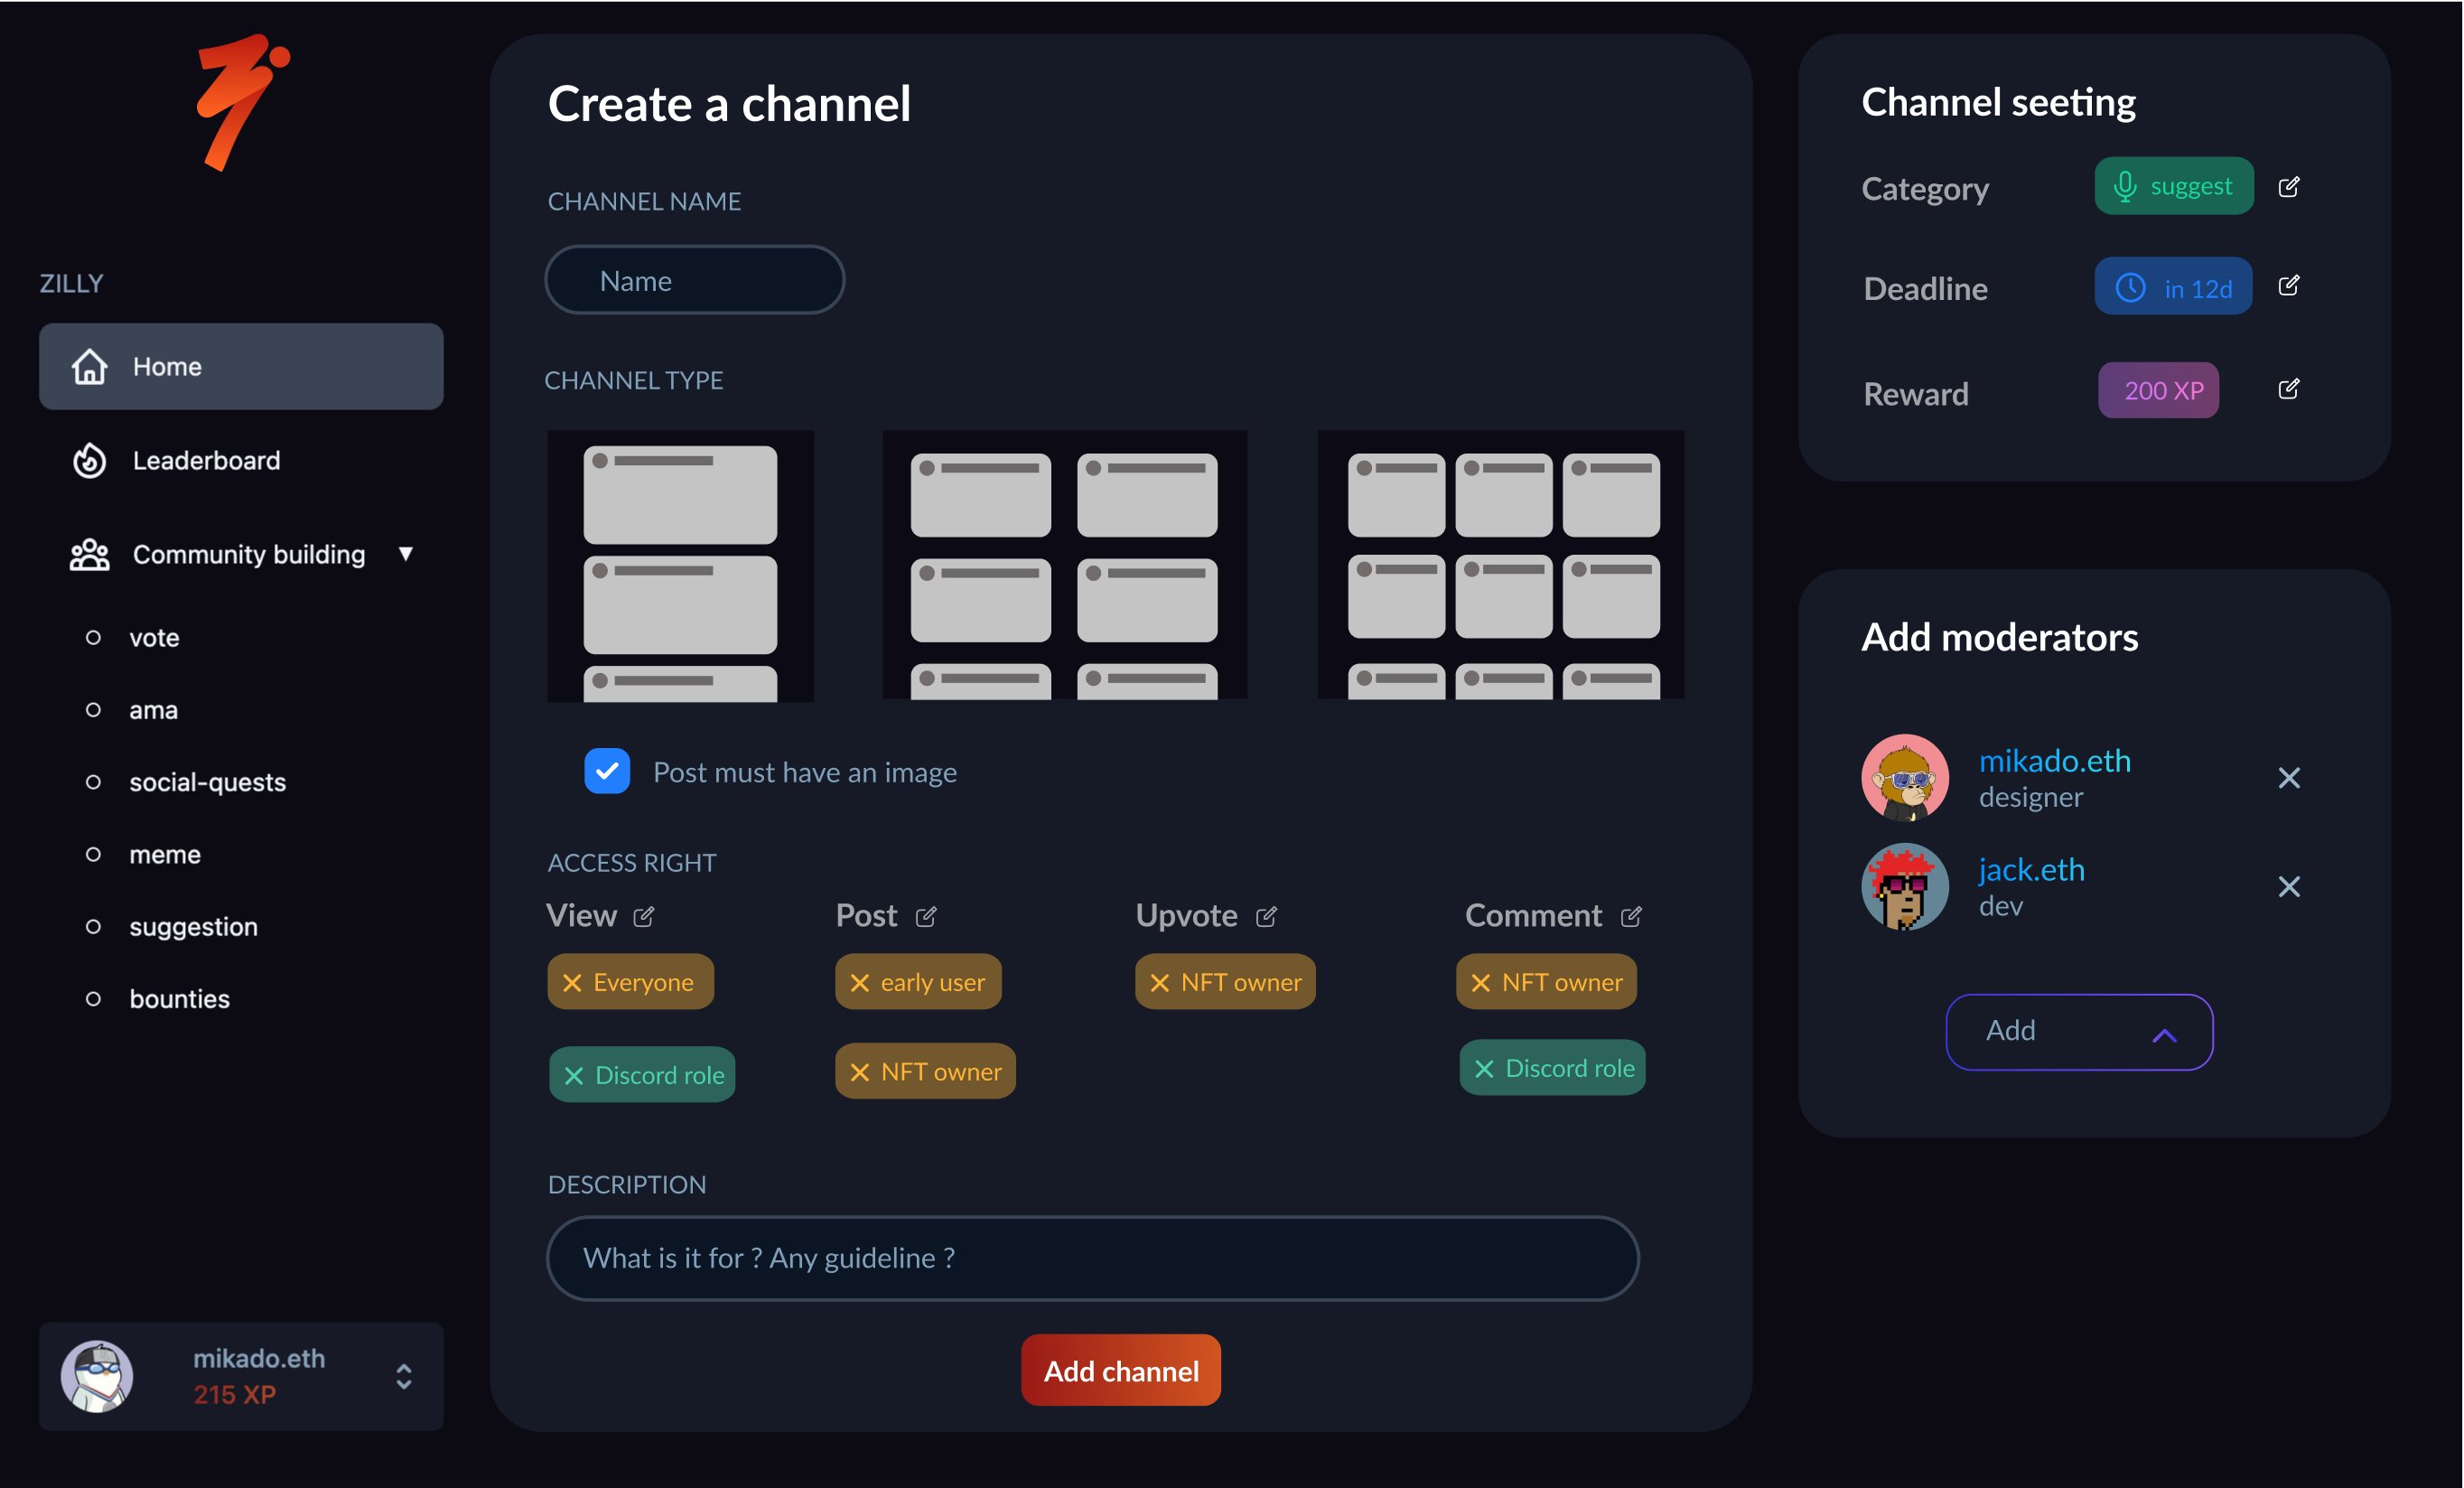
Task: Edit Upvote access rights icon
Action: (x=1266, y=916)
